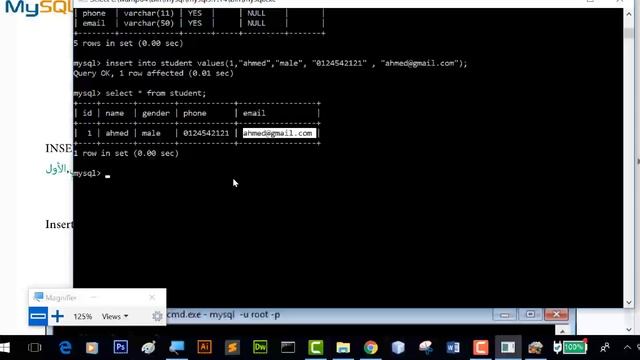Image resolution: width=640 pixels, height=360 pixels.
Task: Open the white and red taskbar app
Action: pyautogui.click(x=426, y=348)
